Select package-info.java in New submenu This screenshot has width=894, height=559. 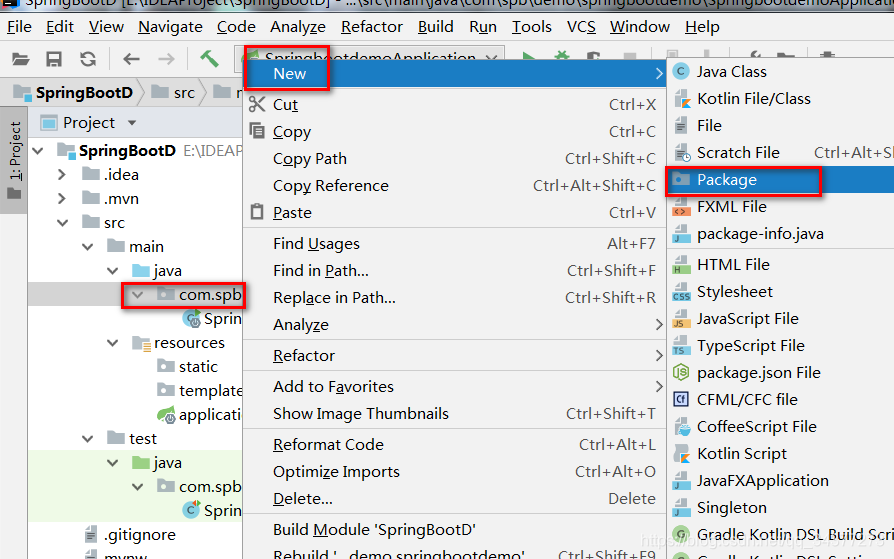tap(780, 234)
